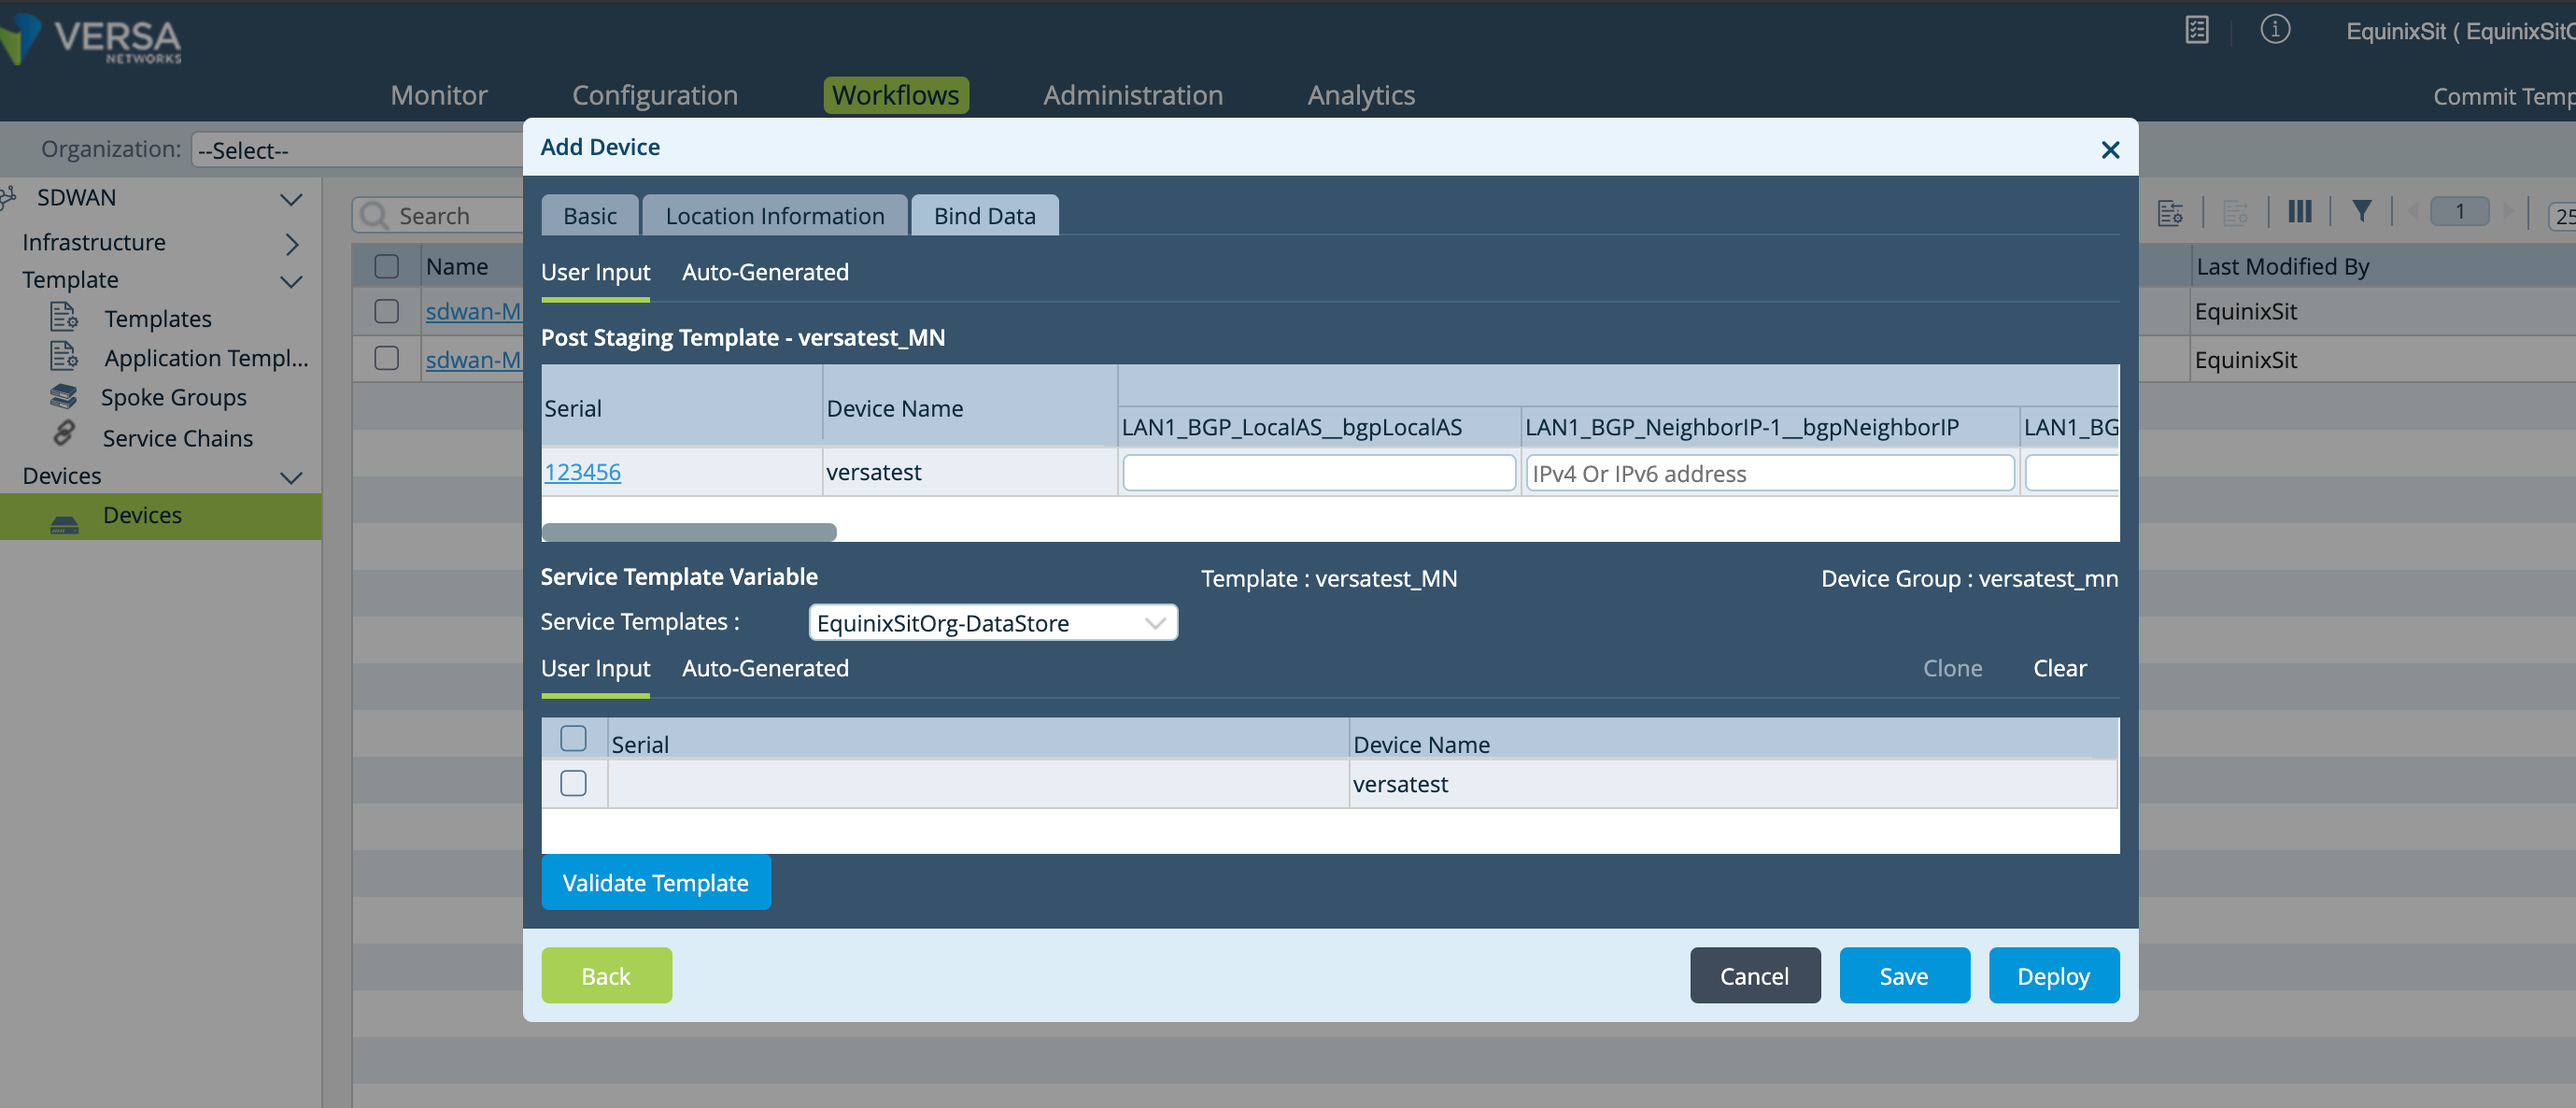Open the first sdwan-M device link
The height and width of the screenshot is (1108, 2576).
coord(473,311)
